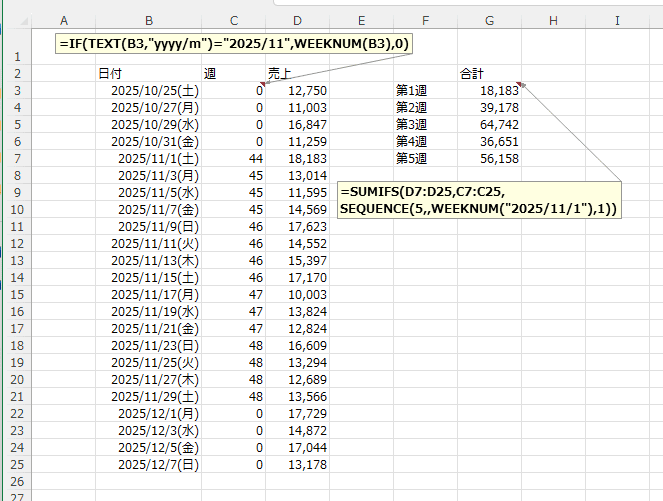The width and height of the screenshot is (663, 501).
Task: Select column A header
Action: 64,20
